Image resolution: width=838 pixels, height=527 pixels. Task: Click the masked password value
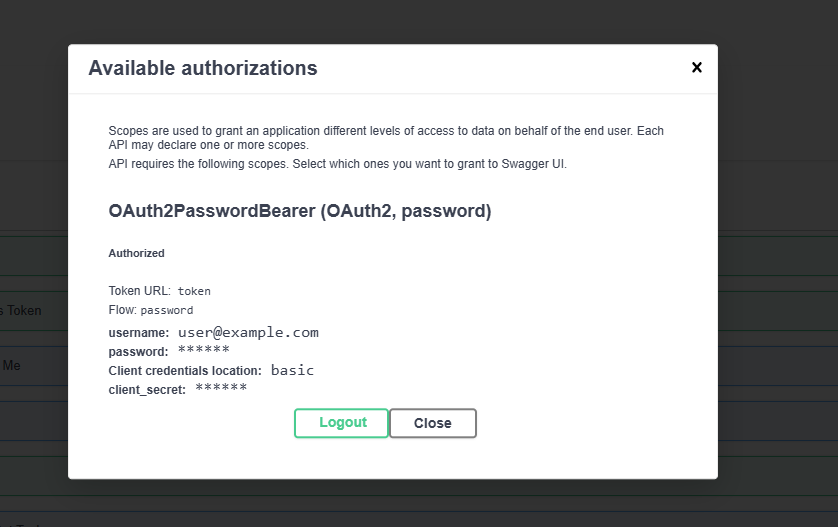point(204,351)
